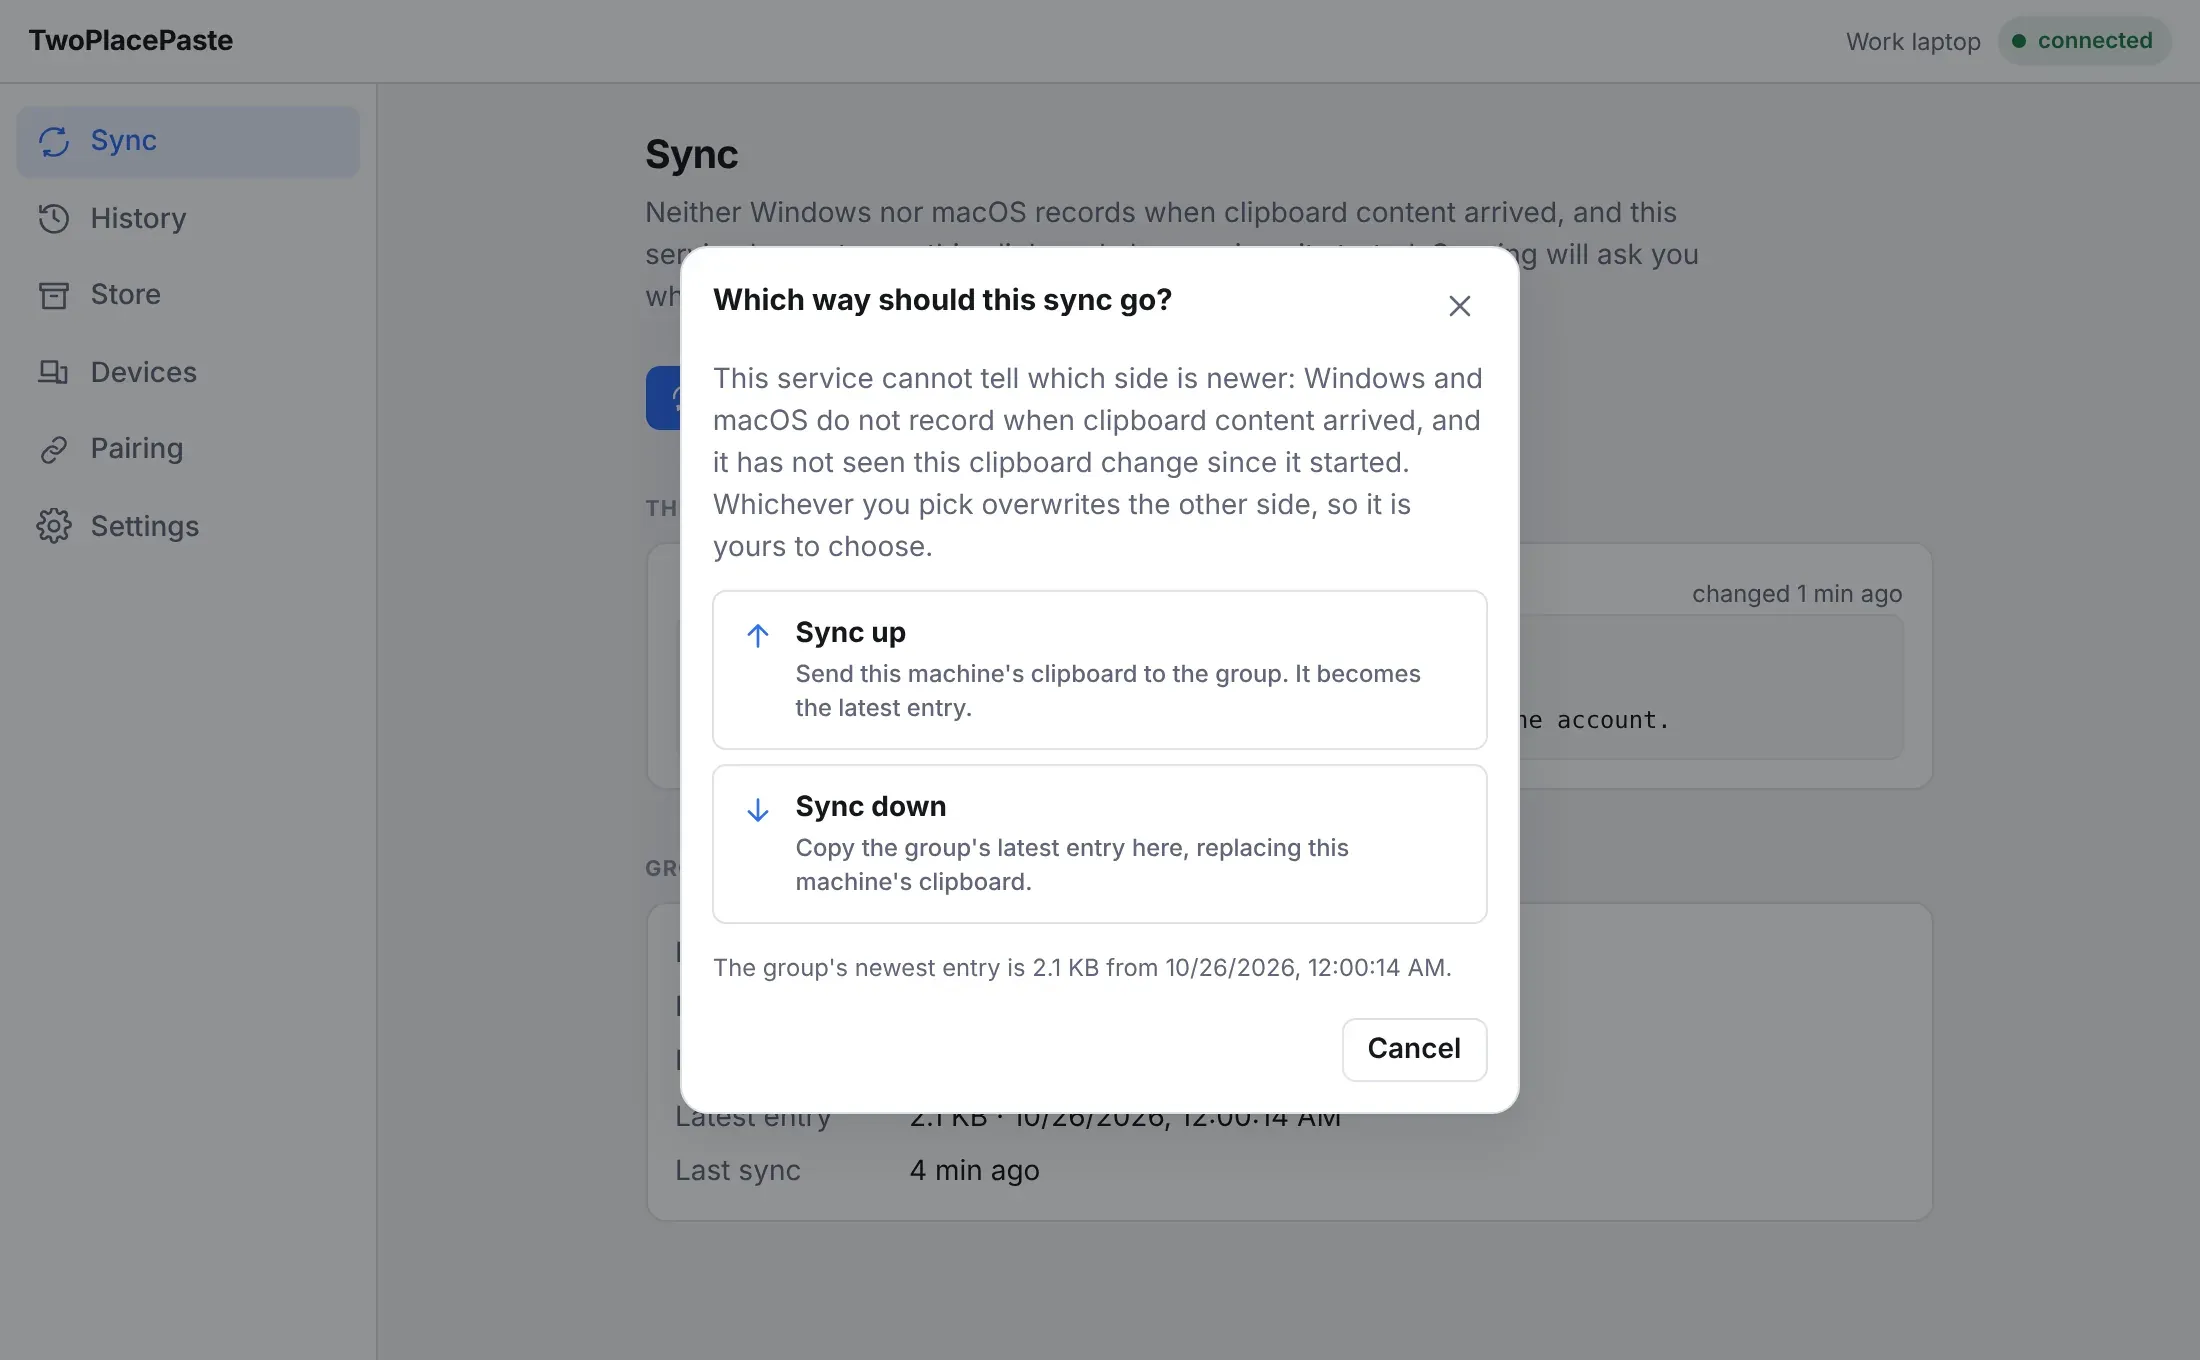The height and width of the screenshot is (1360, 2200).
Task: Click the Last sync label
Action: [738, 1170]
